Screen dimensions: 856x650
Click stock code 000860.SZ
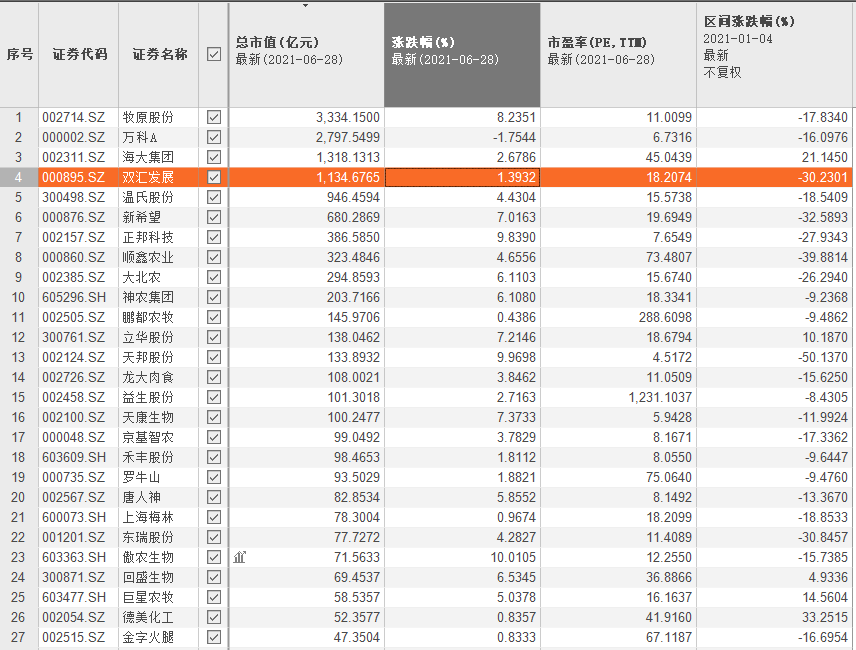click(74, 257)
